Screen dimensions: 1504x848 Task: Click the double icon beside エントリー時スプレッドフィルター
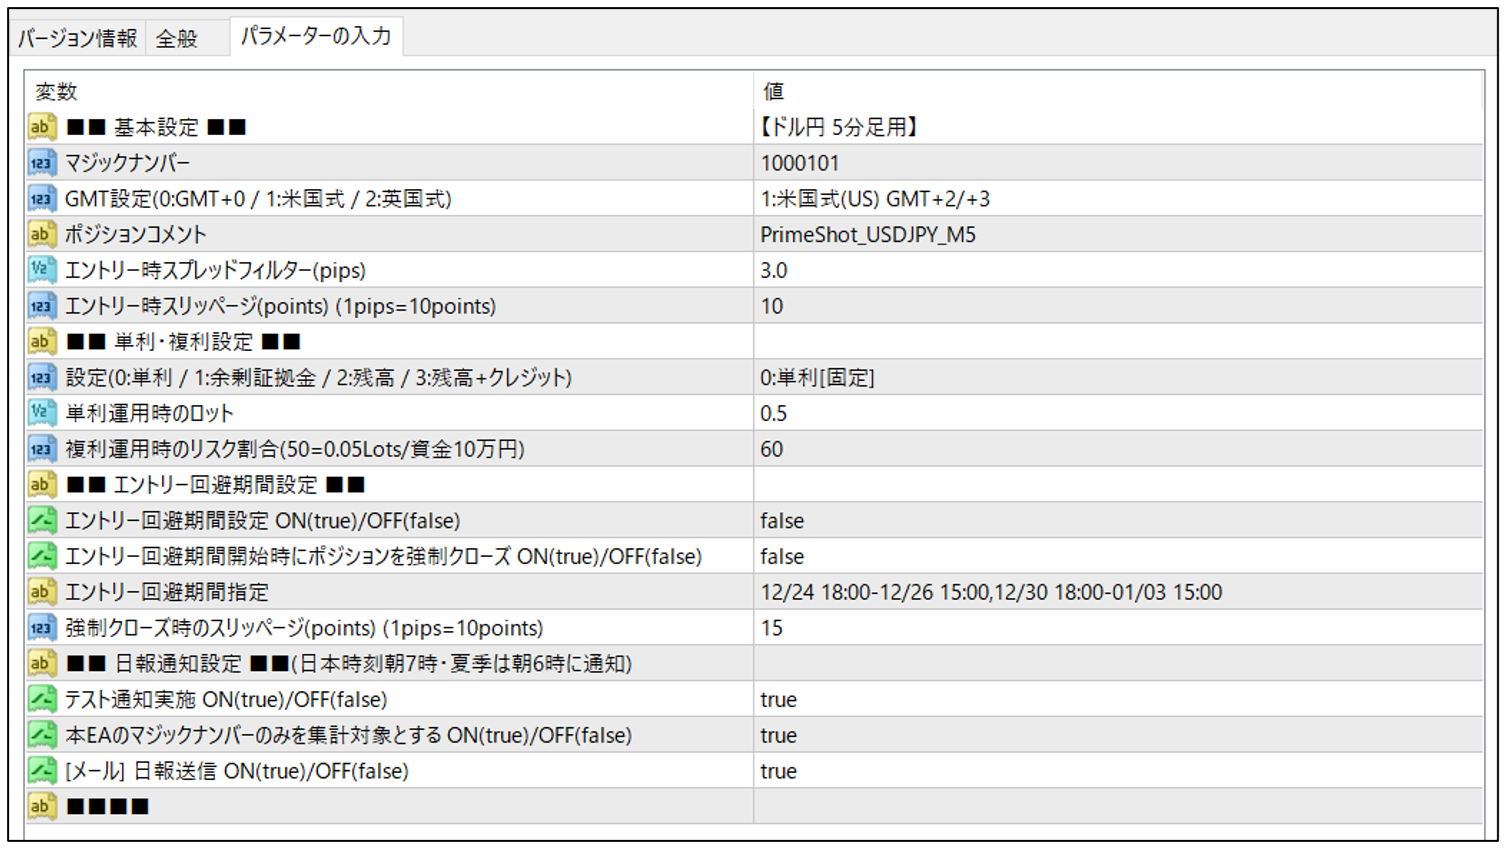[41, 270]
